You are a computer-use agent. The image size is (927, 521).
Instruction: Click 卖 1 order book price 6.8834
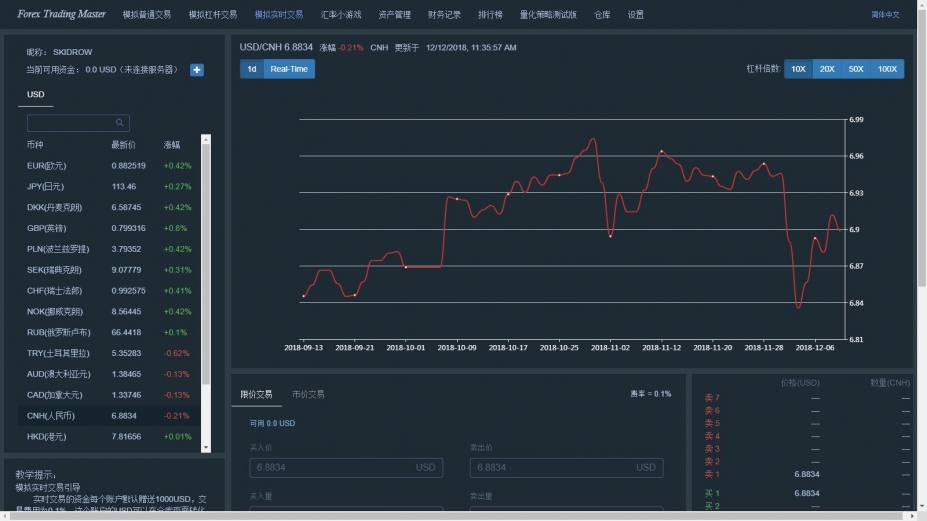[x=806, y=474]
